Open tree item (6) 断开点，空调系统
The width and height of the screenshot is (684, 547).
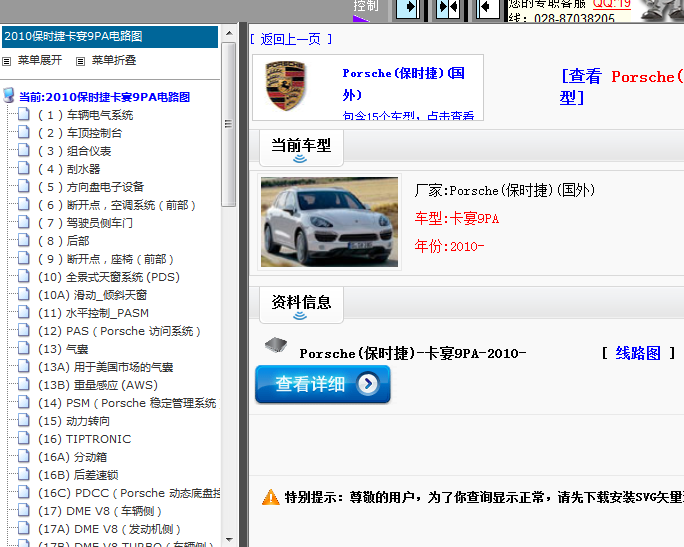coord(116,205)
